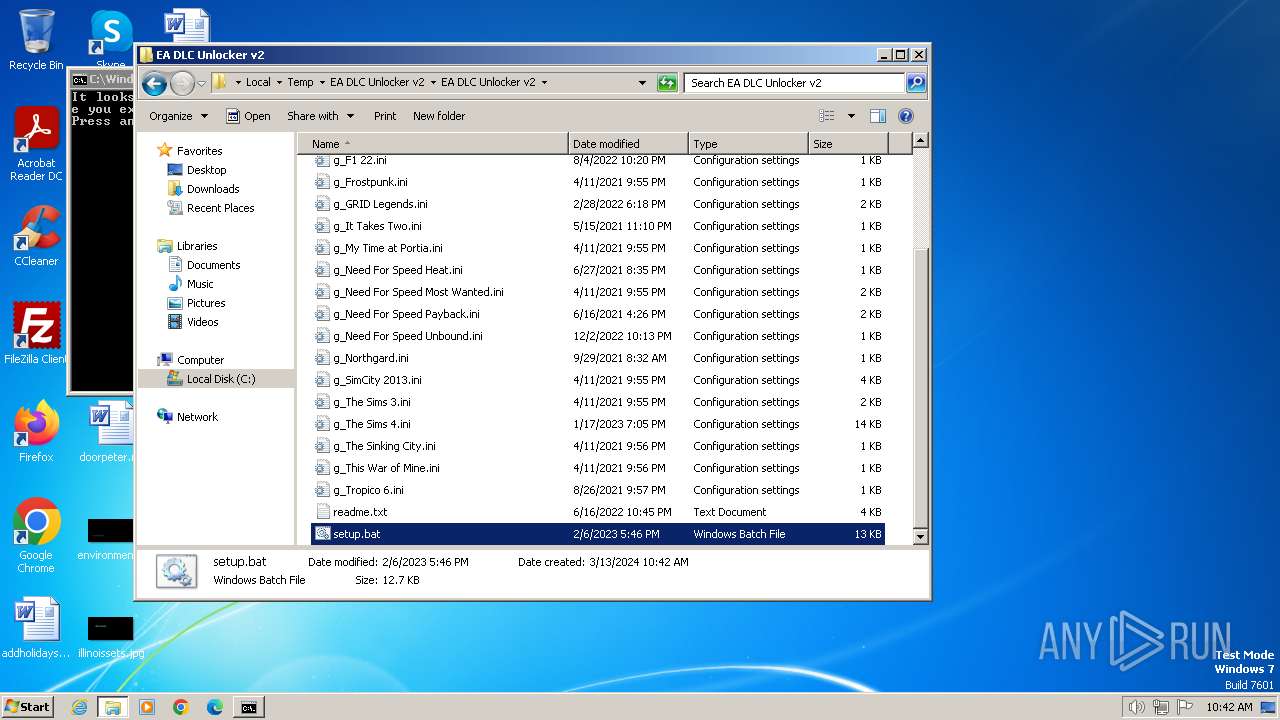Open the Organize dropdown menu
The image size is (1280, 720).
pos(178,116)
